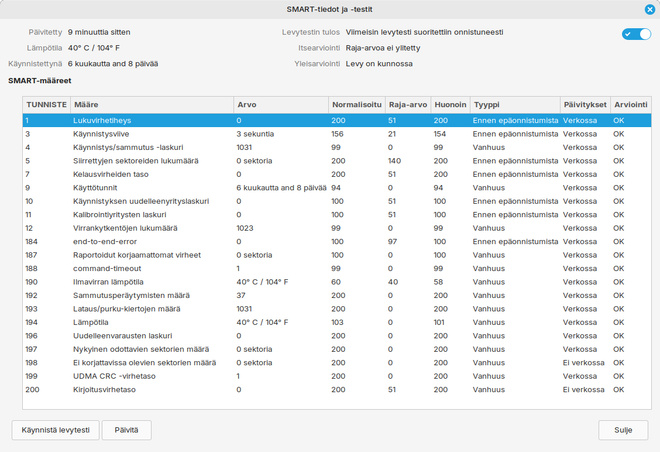Sort table by Määre column header
This screenshot has width=660, height=452.
coord(152,105)
